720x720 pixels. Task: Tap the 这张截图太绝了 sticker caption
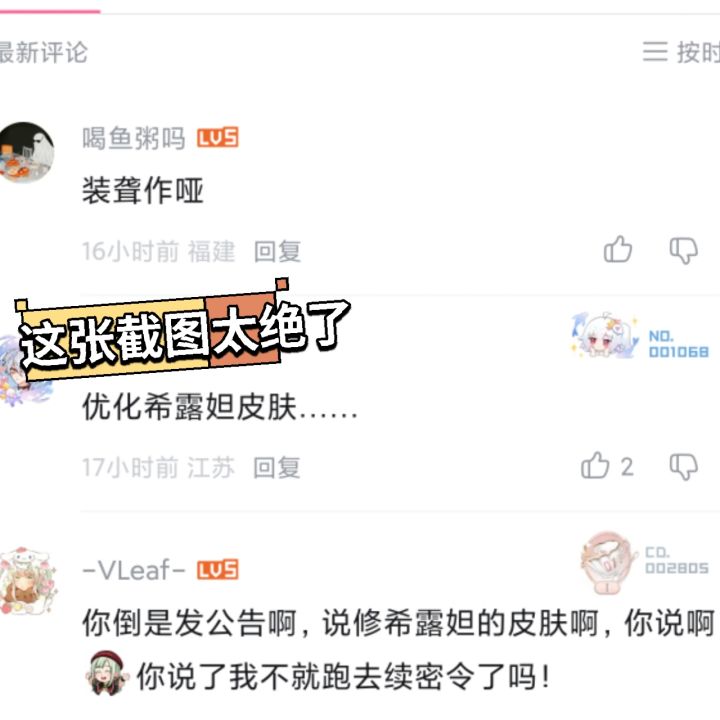(184, 334)
